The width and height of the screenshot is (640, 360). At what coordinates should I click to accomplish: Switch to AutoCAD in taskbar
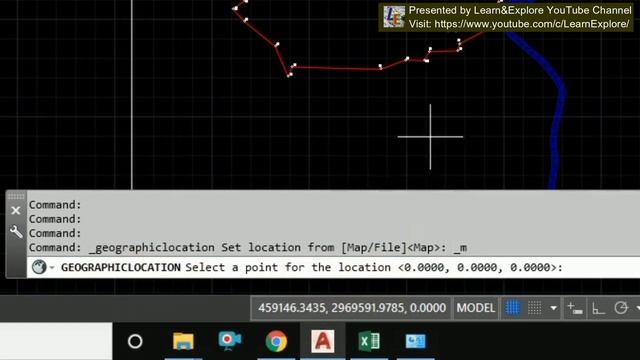[323, 341]
